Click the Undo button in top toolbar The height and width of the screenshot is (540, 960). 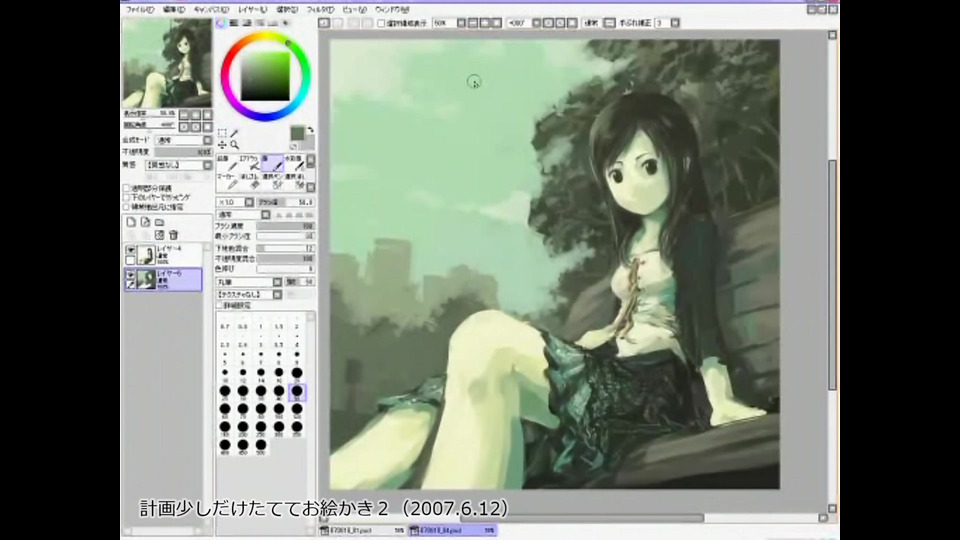[x=324, y=23]
